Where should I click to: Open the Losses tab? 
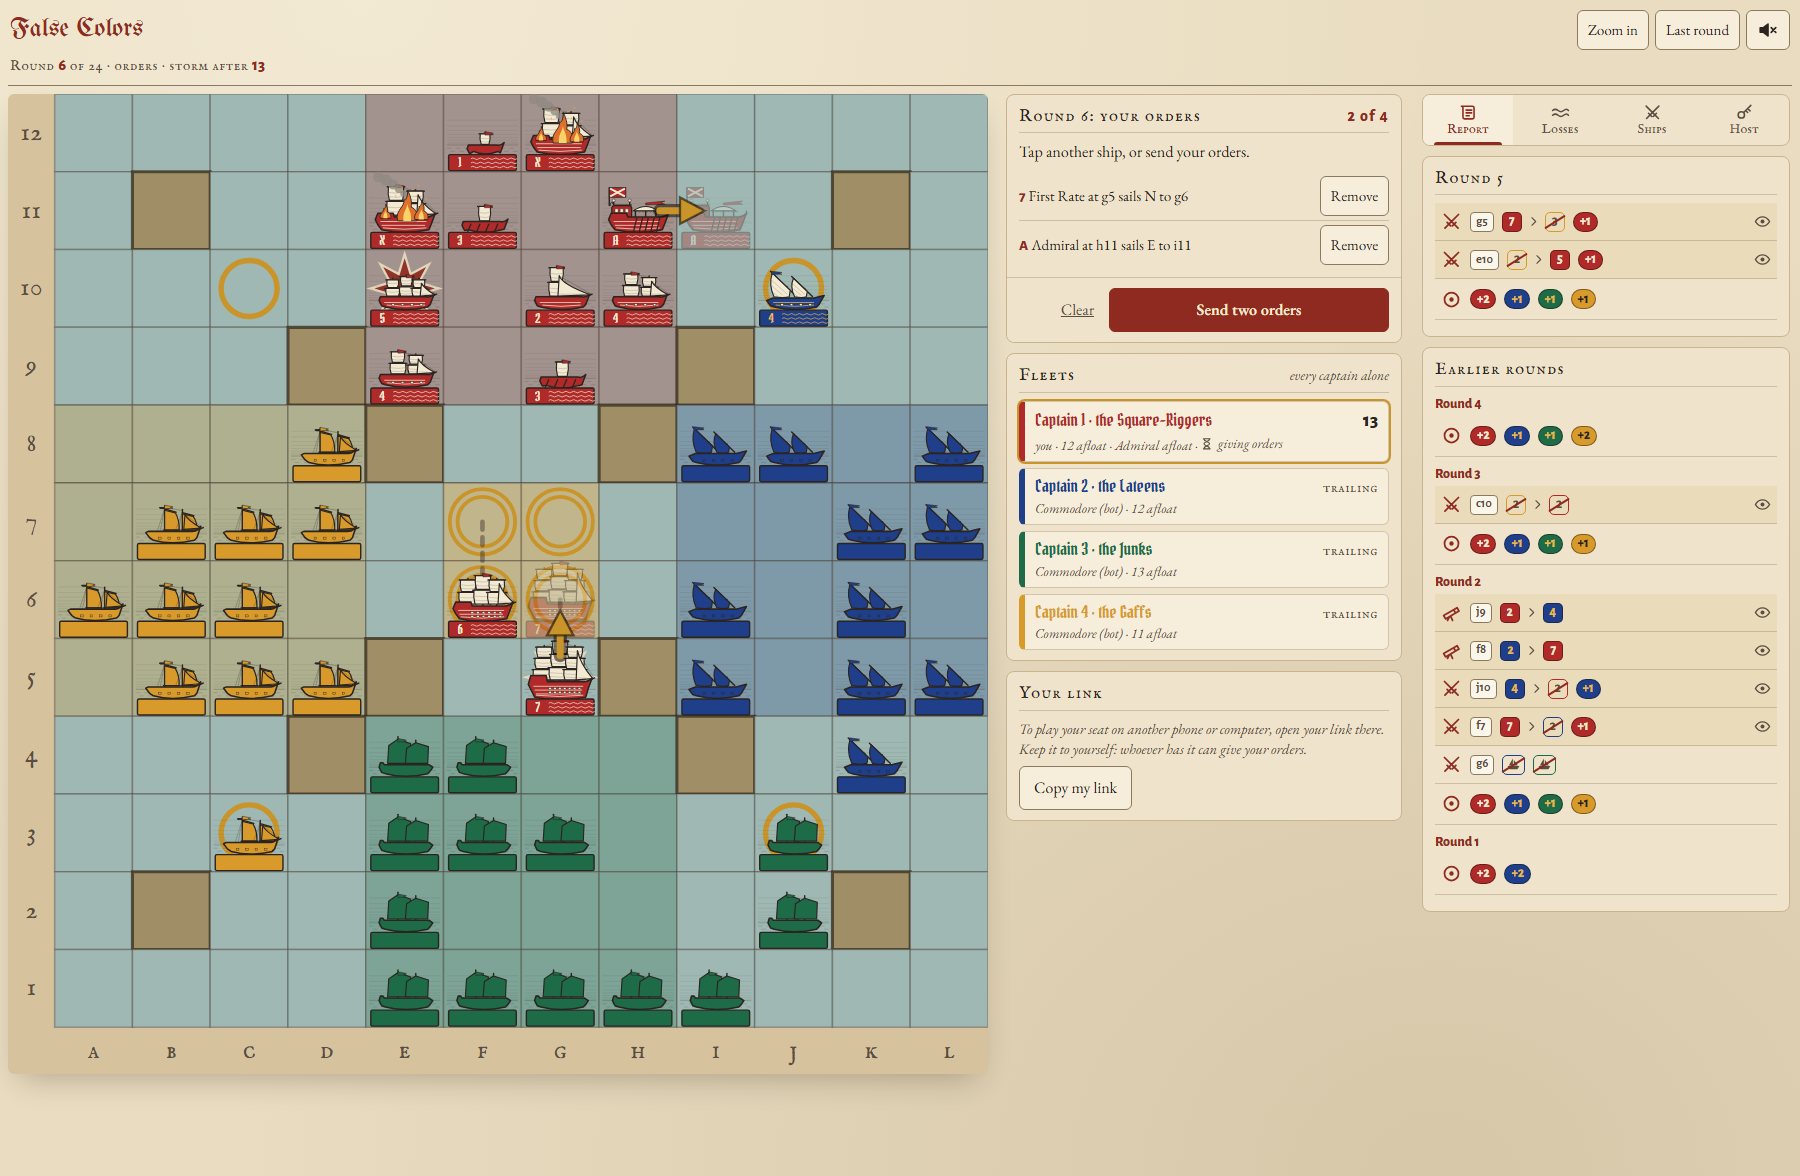click(1560, 120)
